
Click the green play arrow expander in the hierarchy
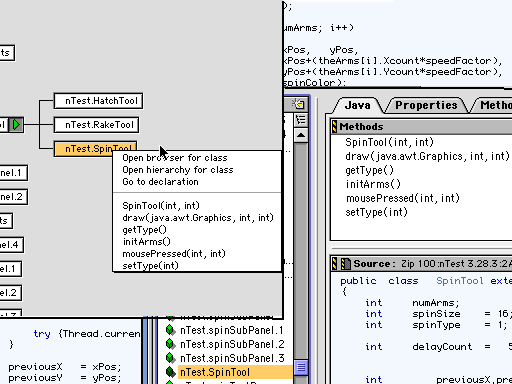coord(16,125)
